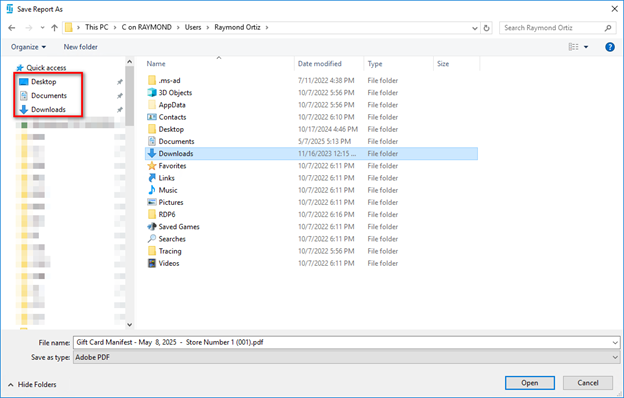Open view options dropdown arrow
This screenshot has height=398, width=624.
[x=586, y=47]
